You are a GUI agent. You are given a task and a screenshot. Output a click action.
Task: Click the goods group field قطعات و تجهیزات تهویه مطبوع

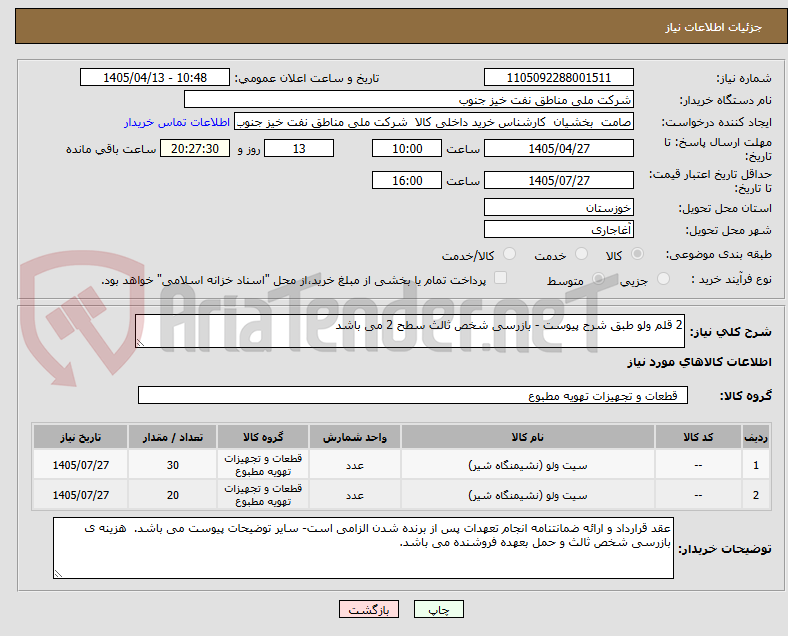point(413,395)
